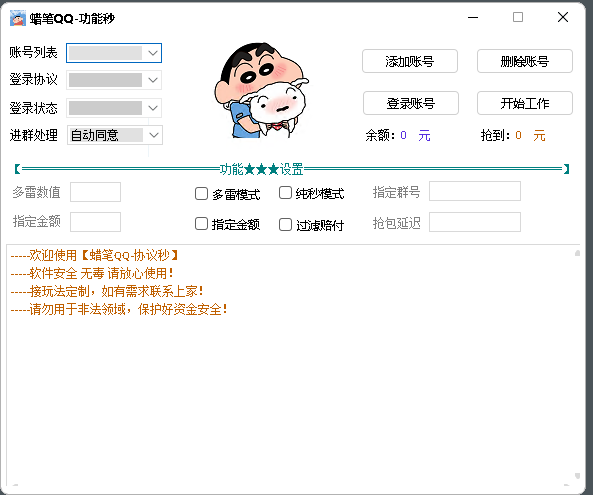This screenshot has width=593, height=495.
Task: Click log line 接玩法定制，如有需求联系上家
Action: point(107,292)
